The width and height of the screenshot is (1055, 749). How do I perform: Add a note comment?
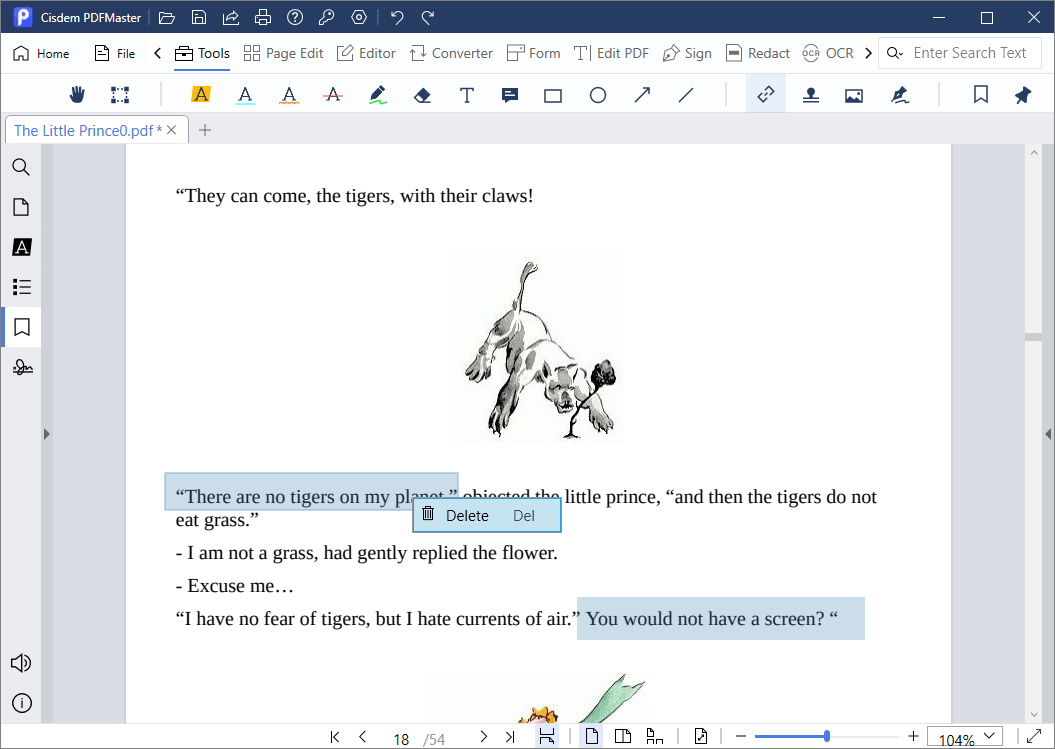pos(510,96)
